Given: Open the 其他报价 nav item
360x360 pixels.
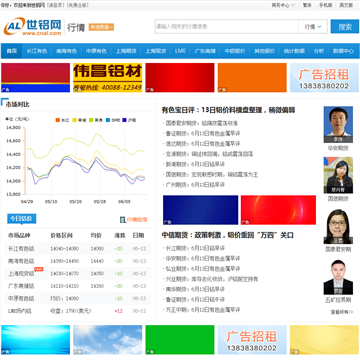Looking at the screenshot, I should [264, 51].
